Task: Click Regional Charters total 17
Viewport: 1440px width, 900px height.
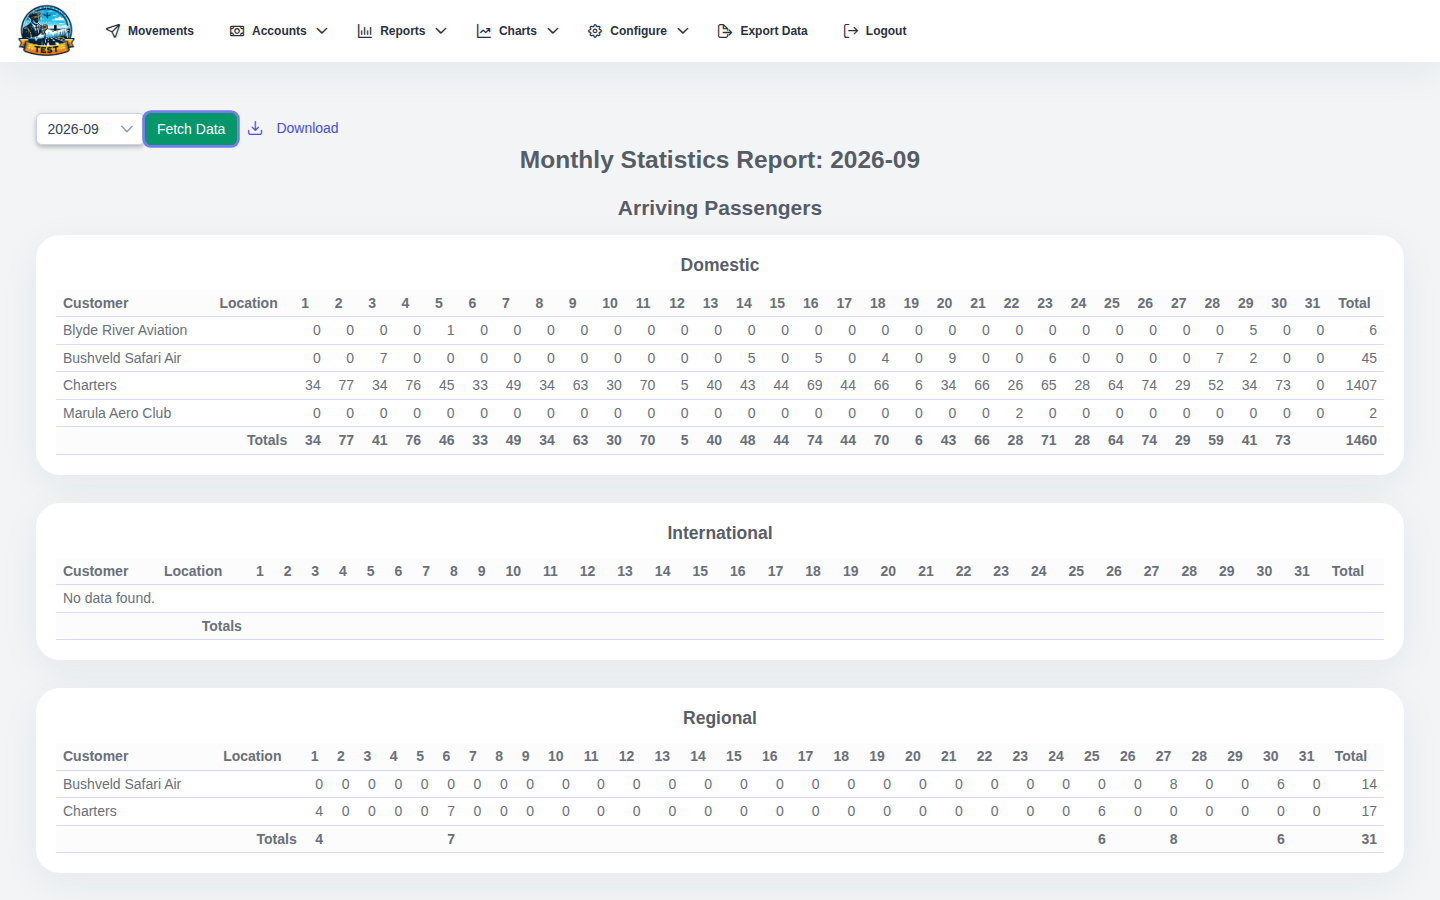Action: point(1369,811)
